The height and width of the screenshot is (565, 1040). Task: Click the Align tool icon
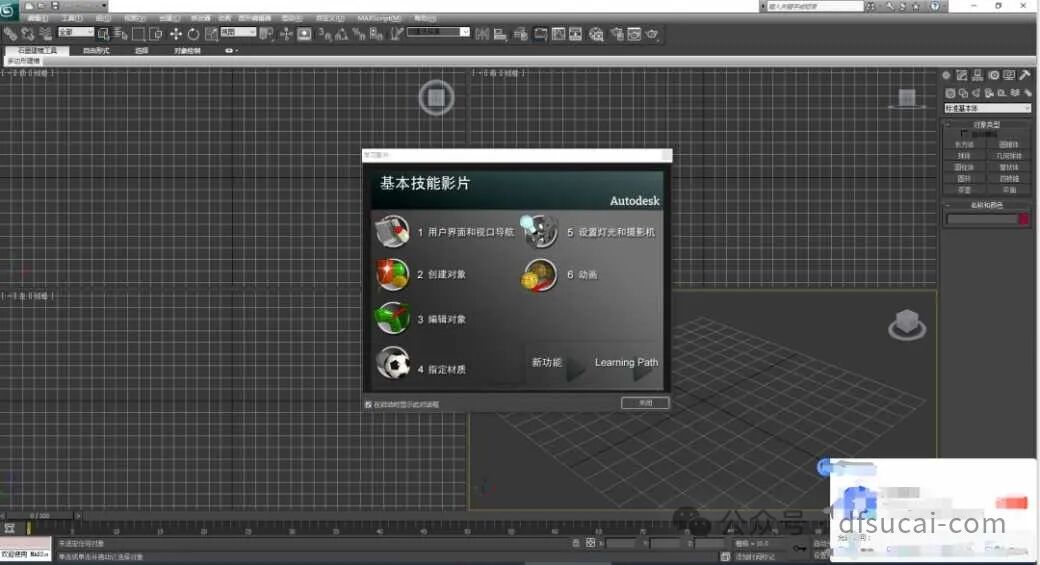tap(500, 34)
